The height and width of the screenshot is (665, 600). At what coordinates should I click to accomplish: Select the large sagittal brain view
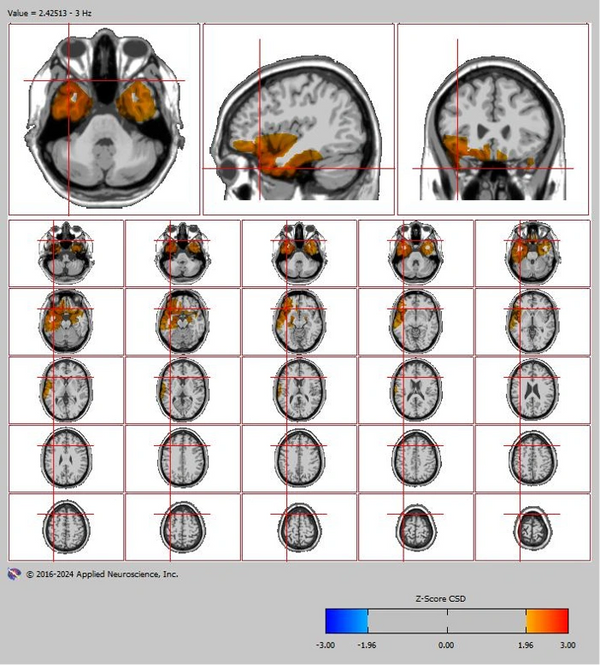pos(298,119)
